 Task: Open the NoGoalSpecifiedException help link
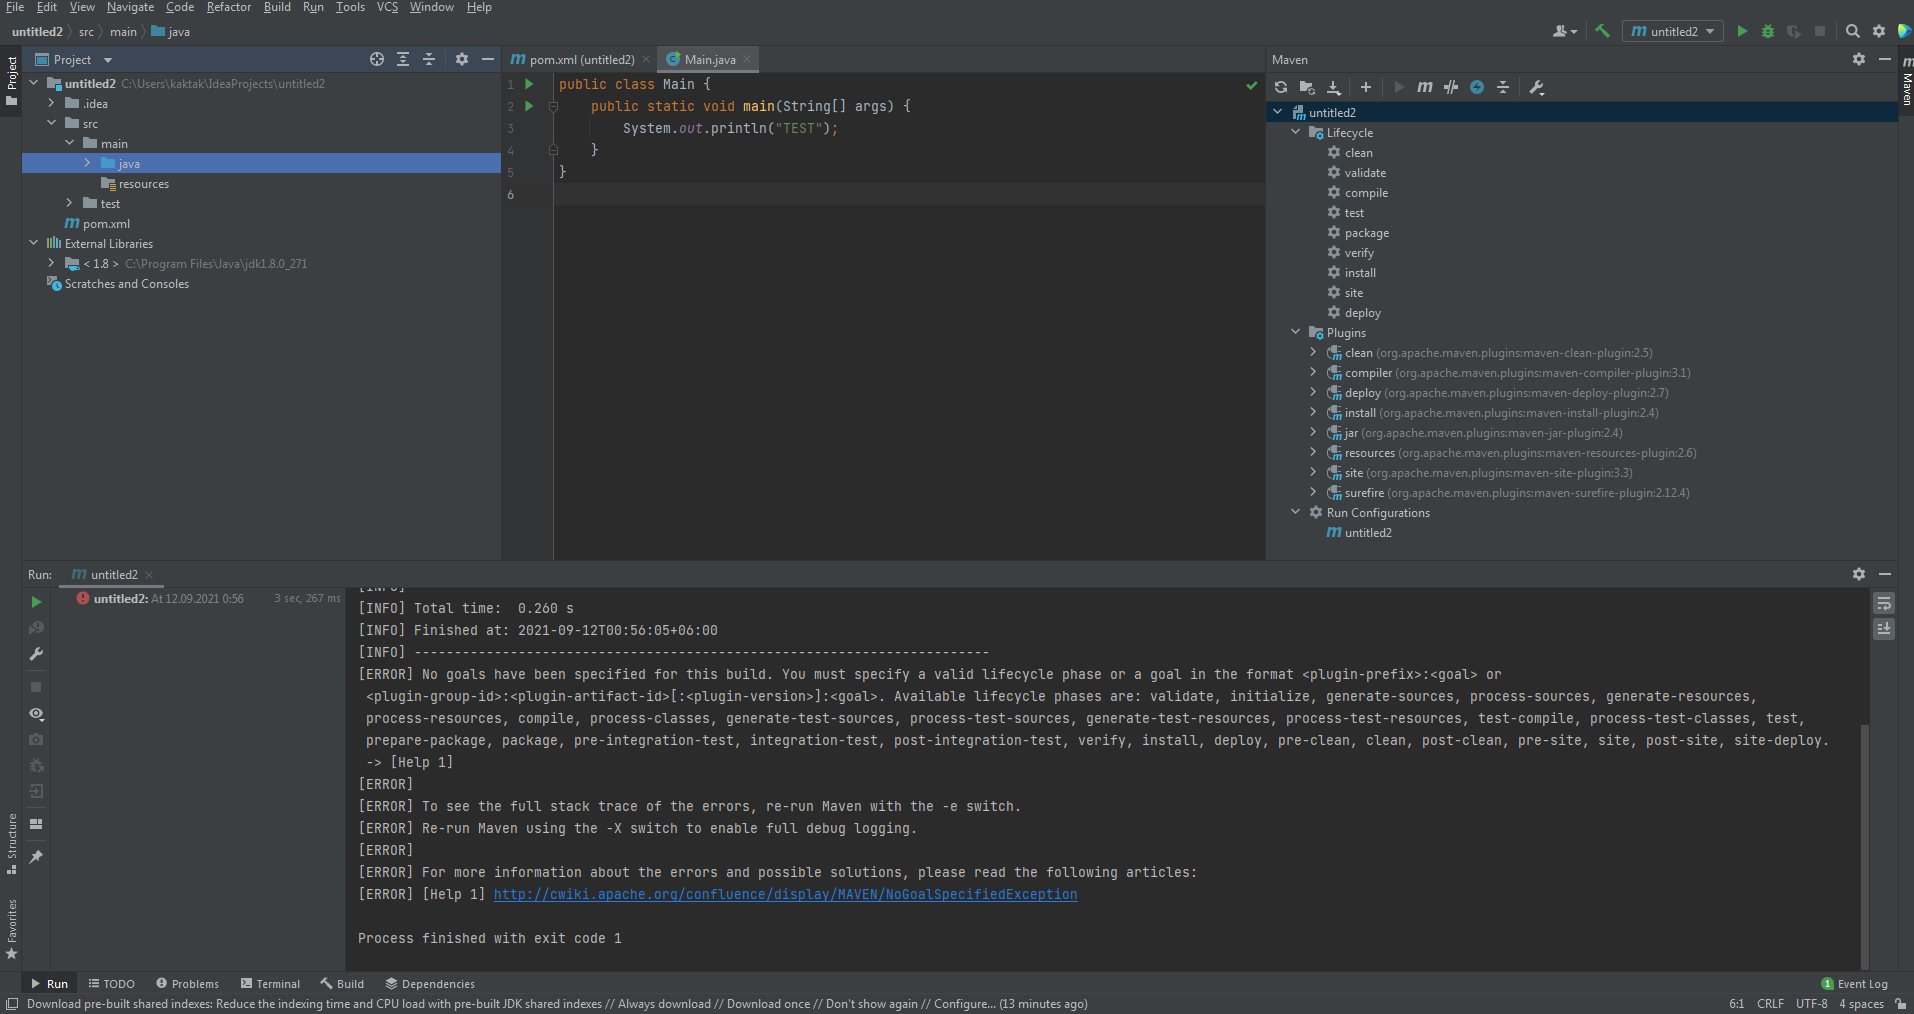pos(786,895)
